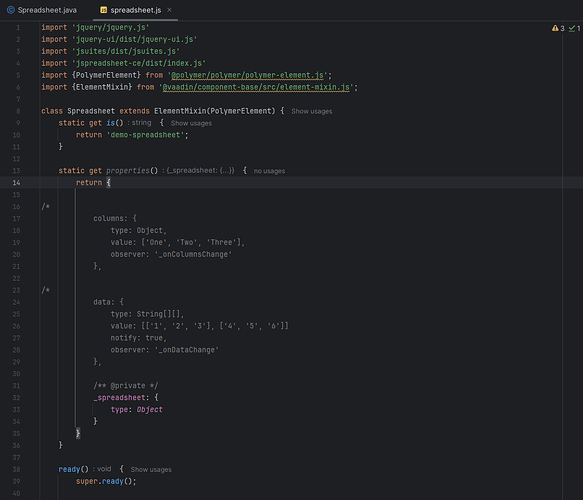Click the 'return {' statement on line 14
The image size is (583, 500).
point(93,183)
